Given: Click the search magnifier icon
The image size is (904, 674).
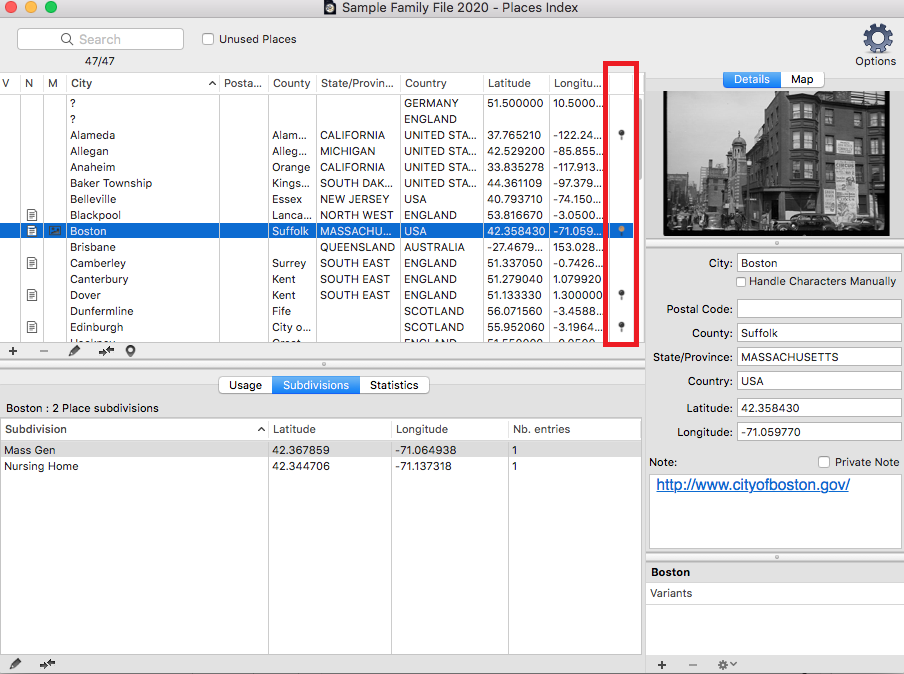Looking at the screenshot, I should point(67,39).
